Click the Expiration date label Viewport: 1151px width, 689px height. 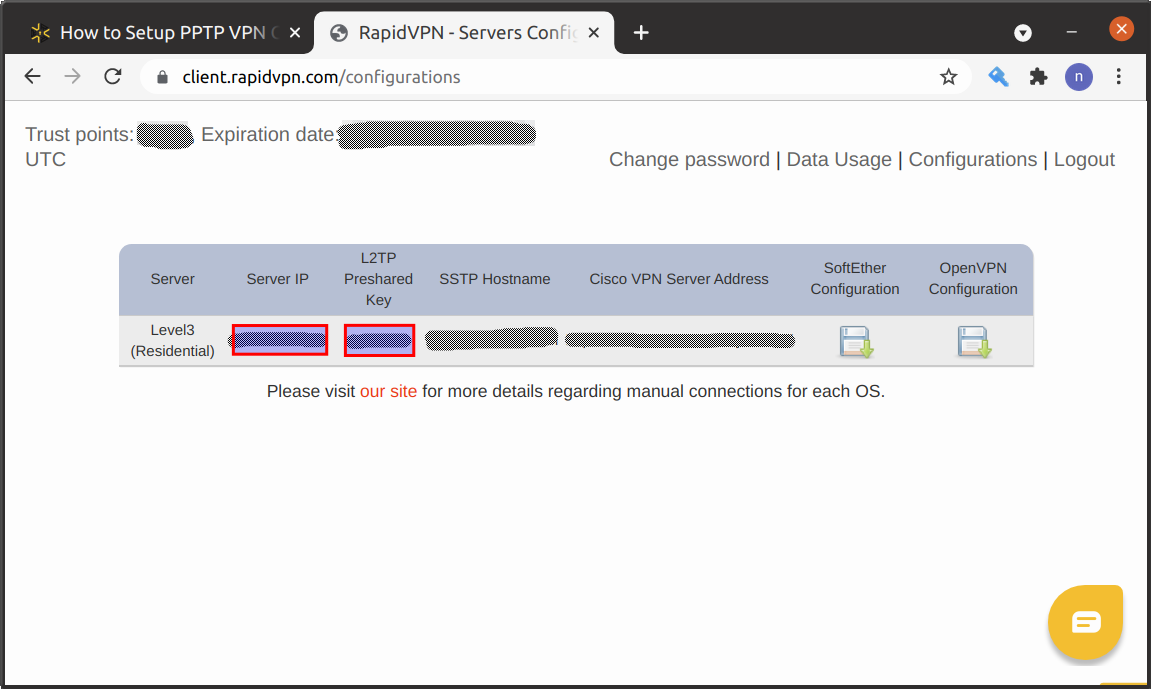[x=269, y=134]
